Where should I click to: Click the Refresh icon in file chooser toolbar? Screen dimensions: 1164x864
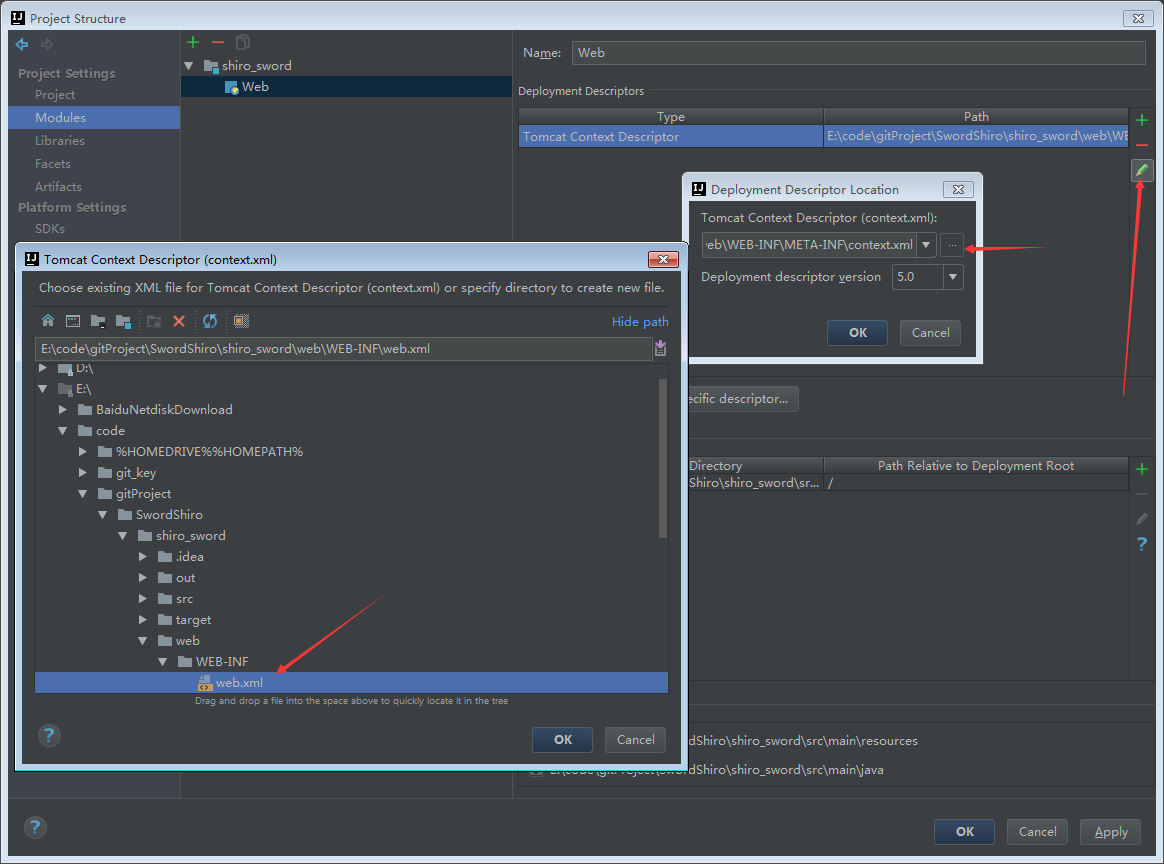(210, 321)
